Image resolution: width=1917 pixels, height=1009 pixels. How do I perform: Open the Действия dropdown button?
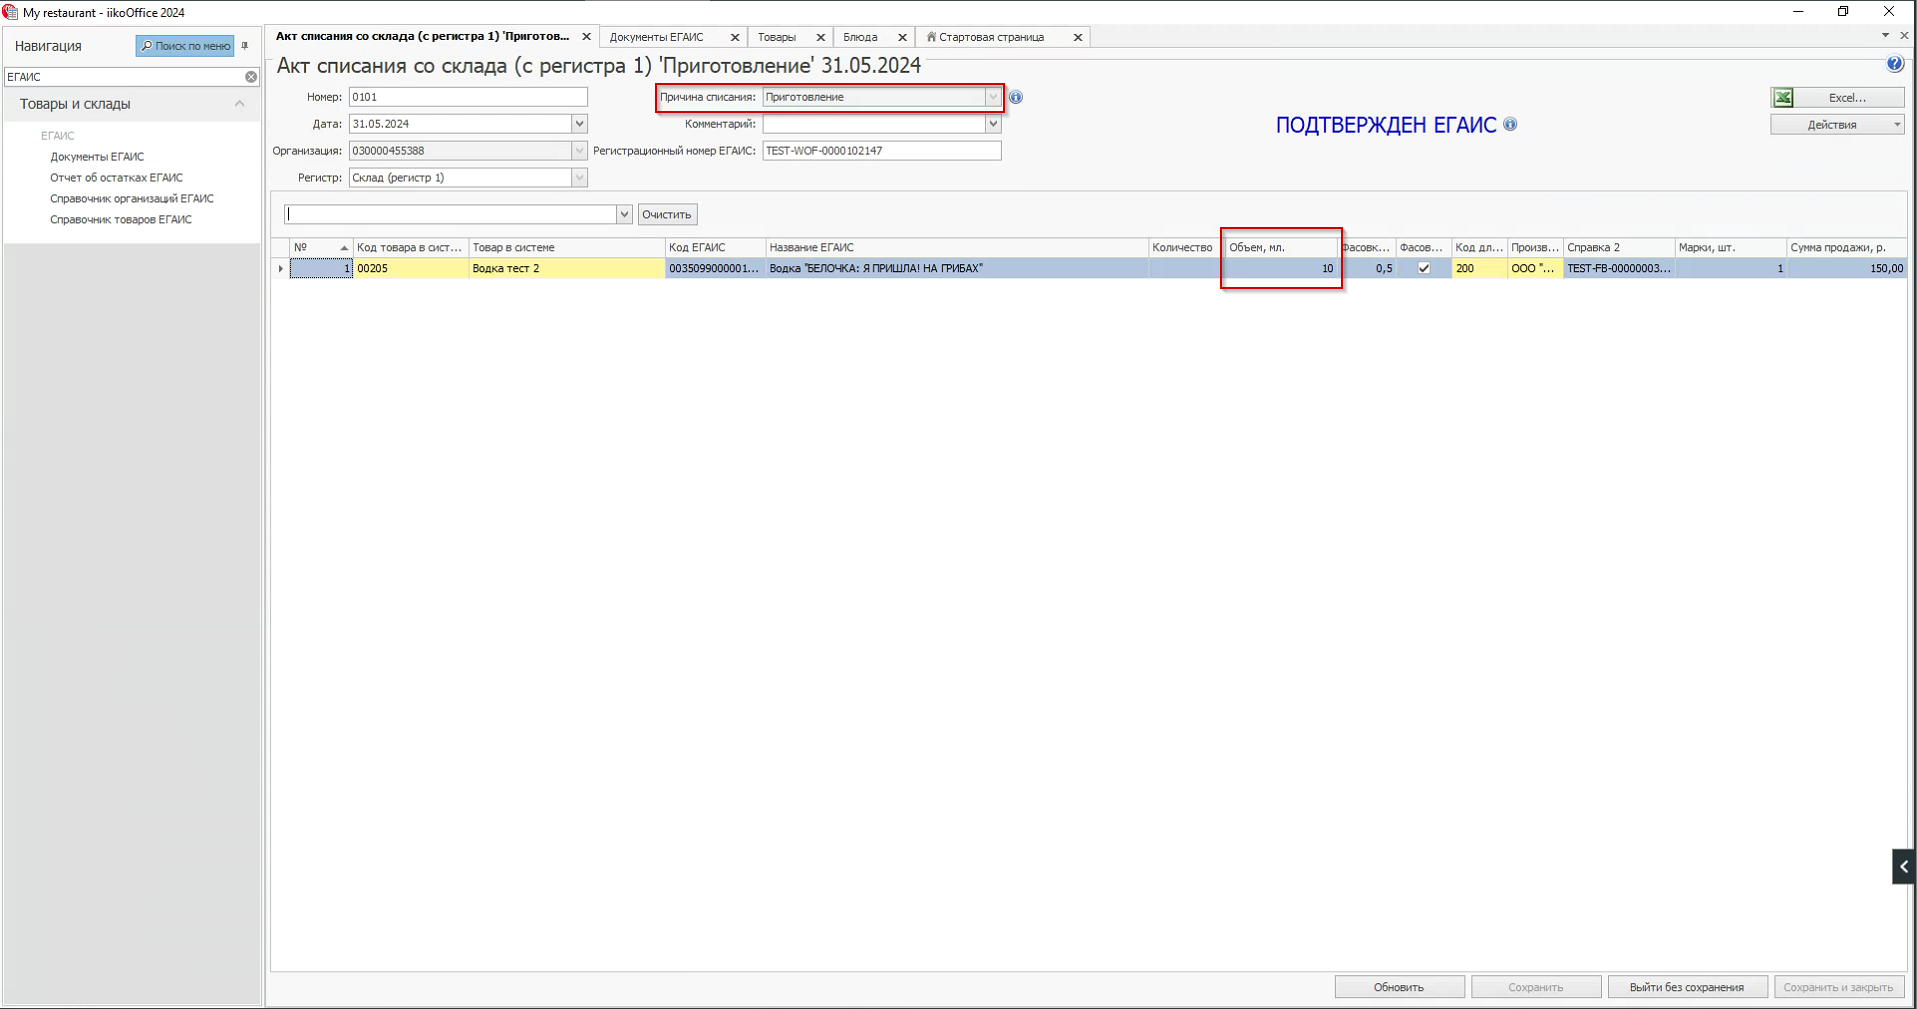(x=1837, y=124)
